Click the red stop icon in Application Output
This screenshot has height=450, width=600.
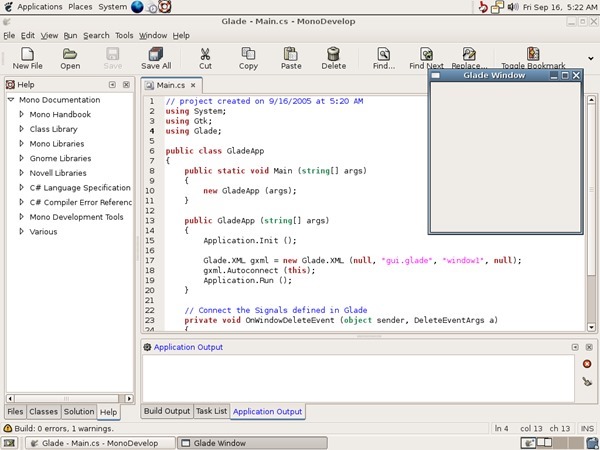587,364
